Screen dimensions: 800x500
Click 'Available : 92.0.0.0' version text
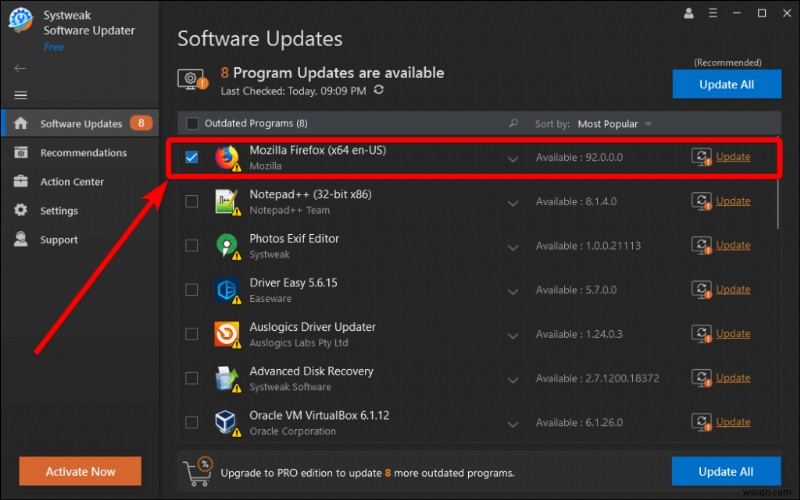point(579,158)
